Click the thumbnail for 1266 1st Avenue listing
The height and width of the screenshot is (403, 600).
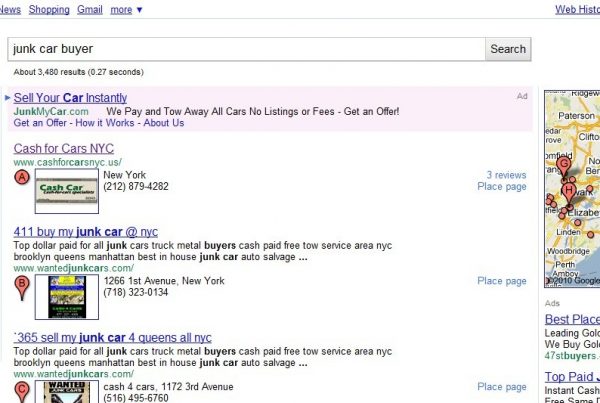click(67, 297)
